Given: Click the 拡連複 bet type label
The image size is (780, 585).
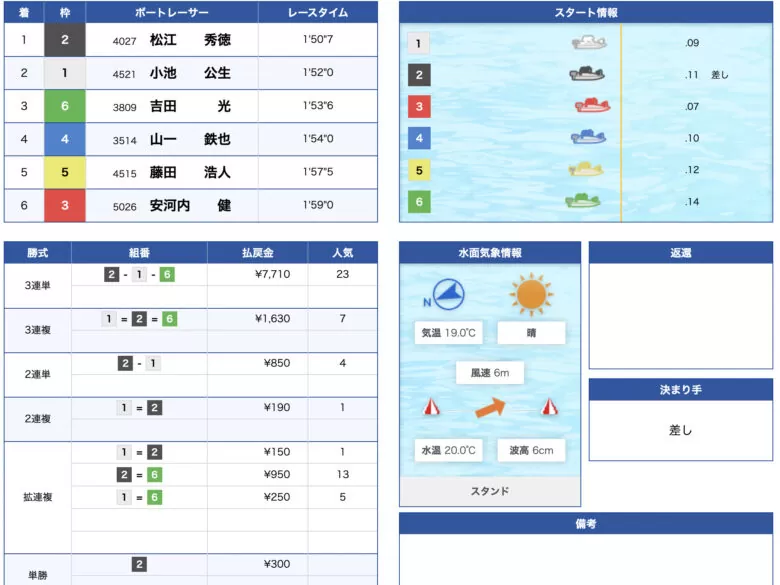Looking at the screenshot, I should tap(38, 497).
